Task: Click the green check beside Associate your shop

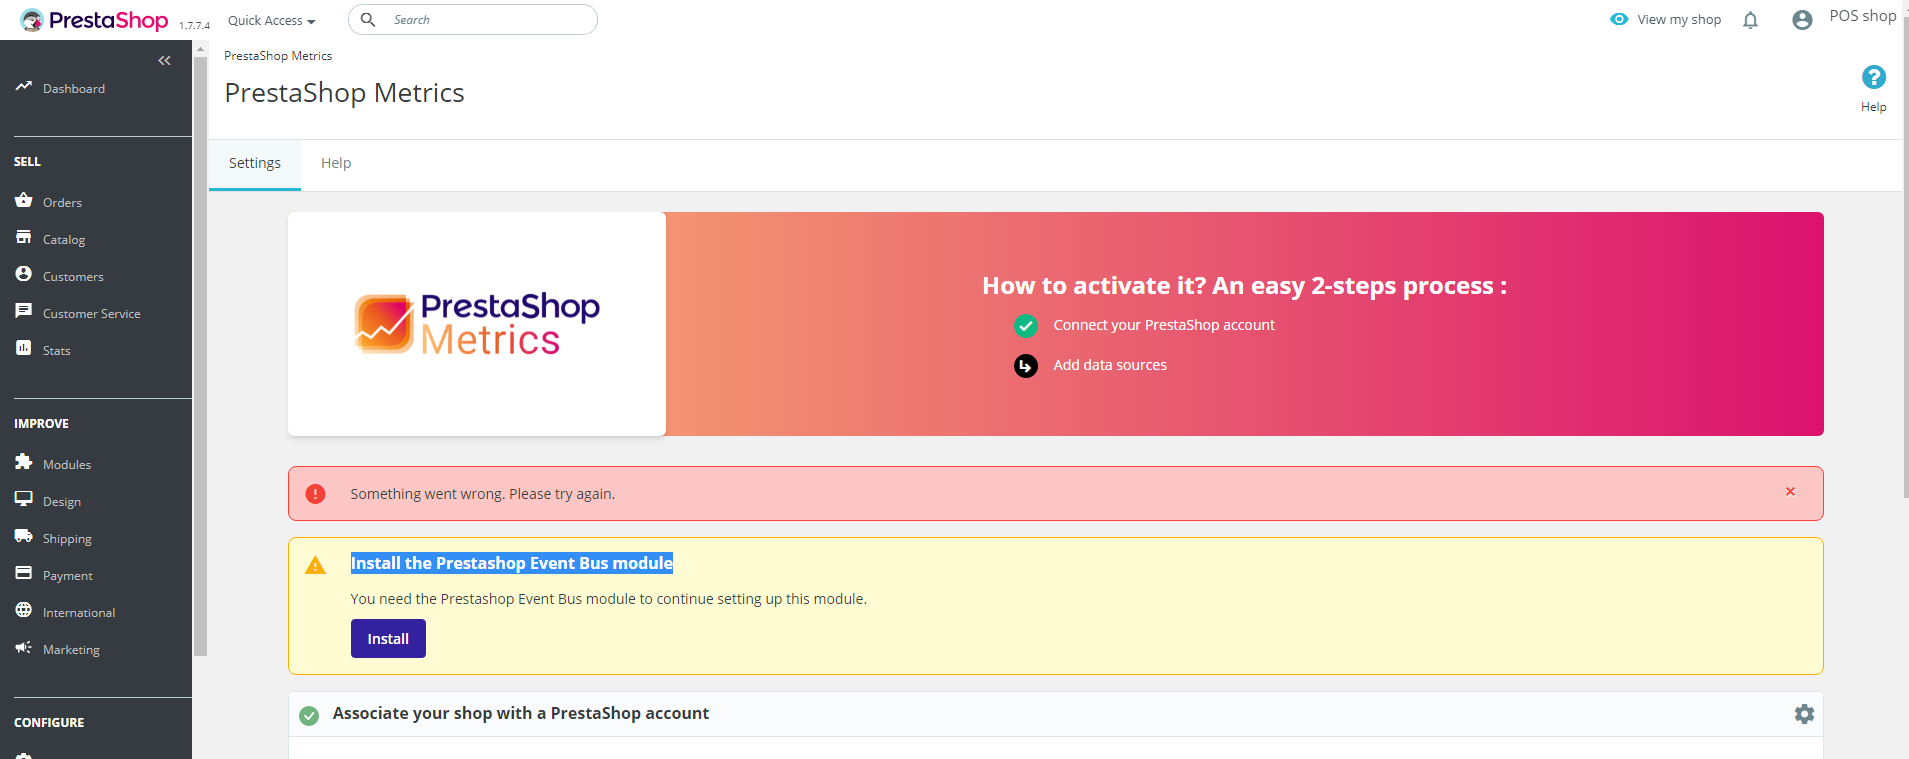Action: pos(310,716)
